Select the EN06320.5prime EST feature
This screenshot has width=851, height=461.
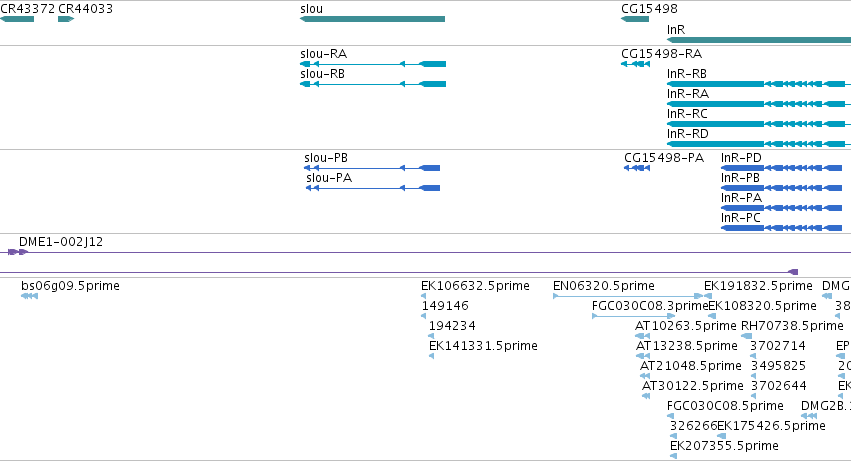tap(628, 296)
